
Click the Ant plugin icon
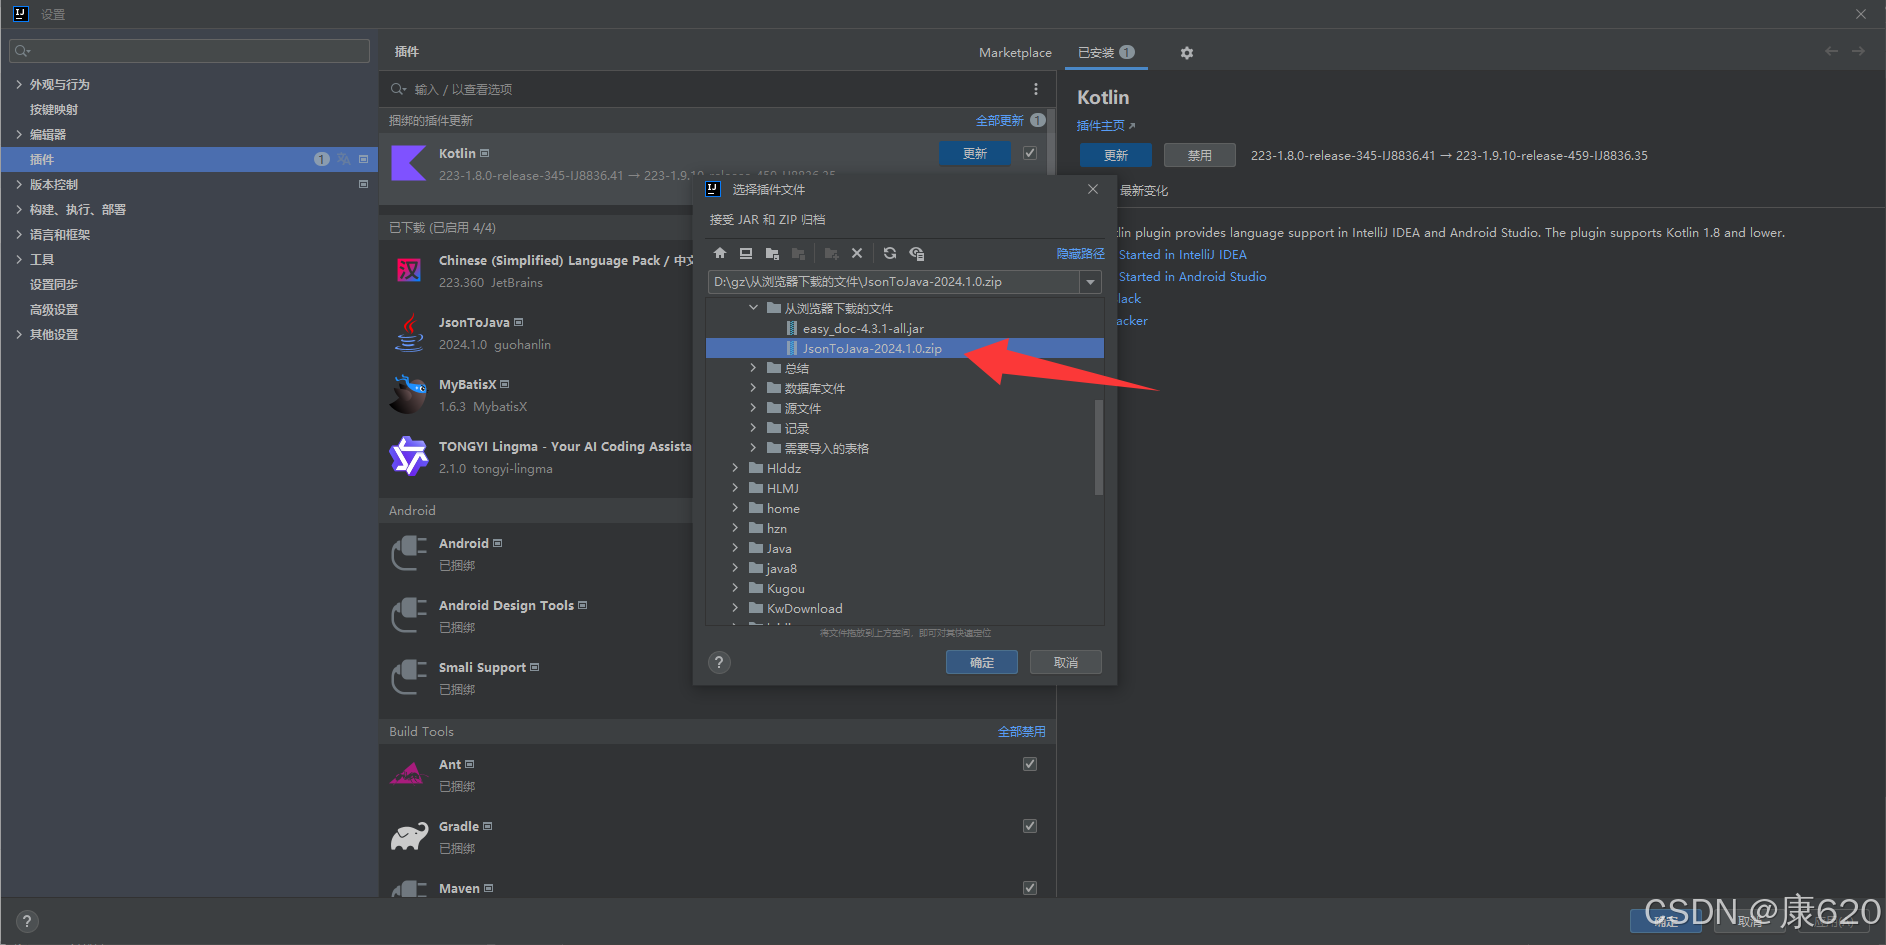408,774
